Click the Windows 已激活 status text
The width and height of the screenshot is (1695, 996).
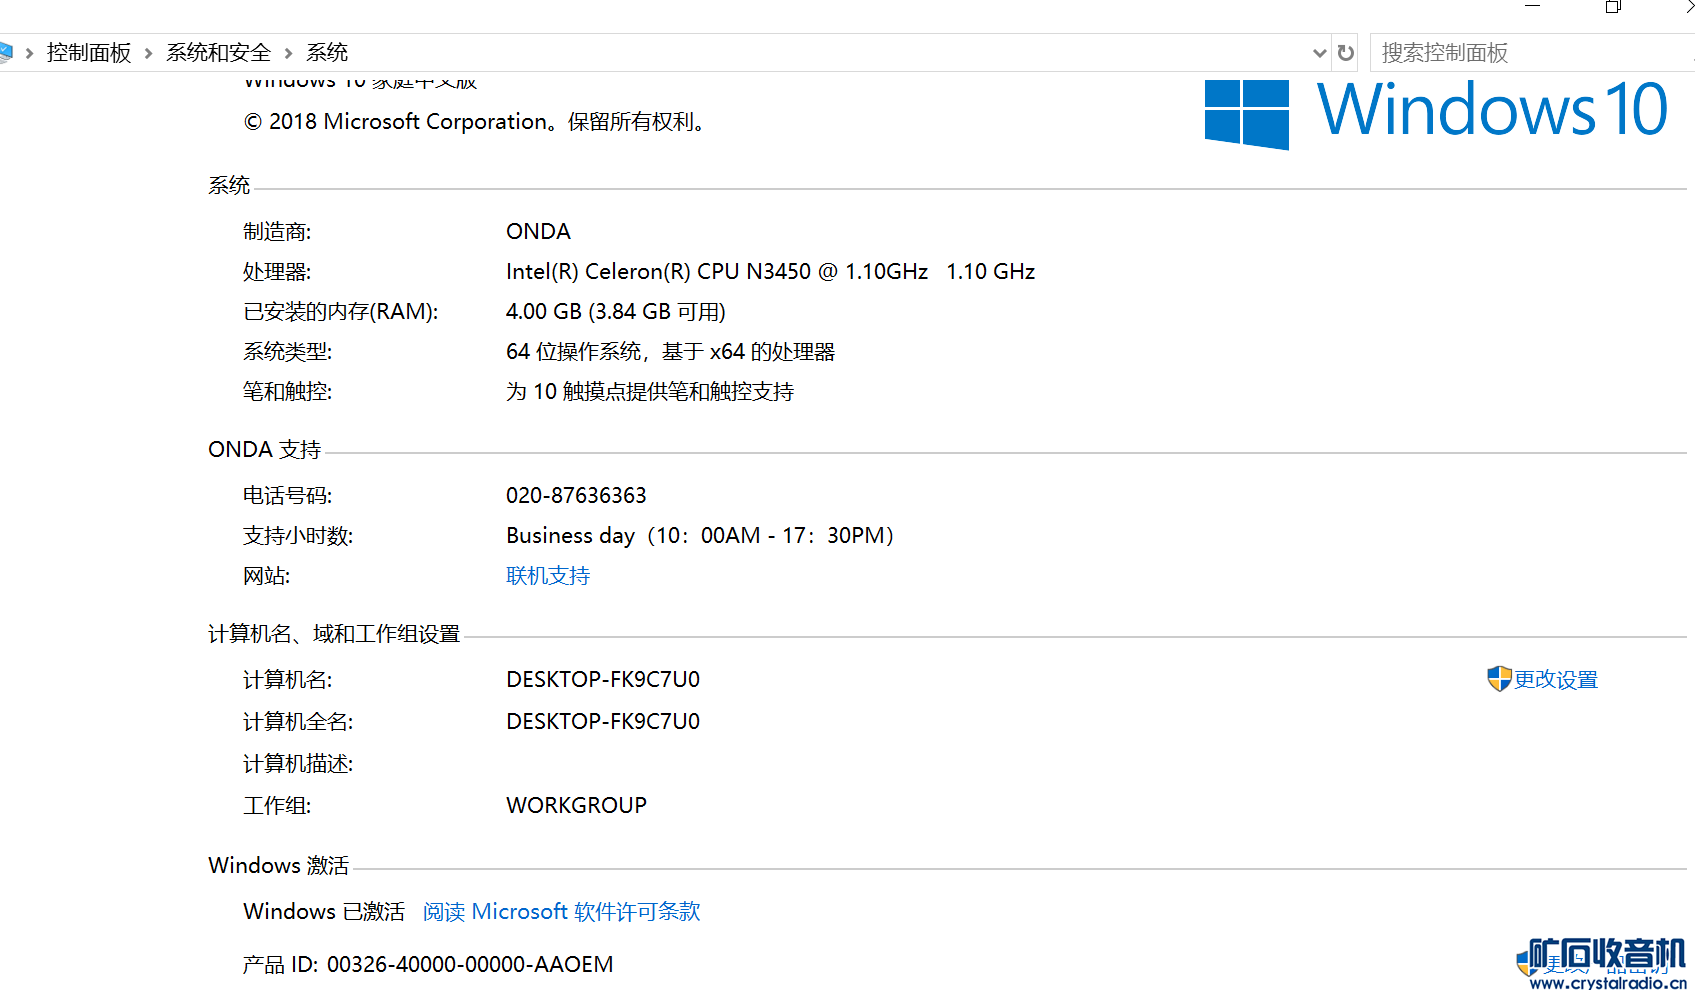pyautogui.click(x=324, y=912)
